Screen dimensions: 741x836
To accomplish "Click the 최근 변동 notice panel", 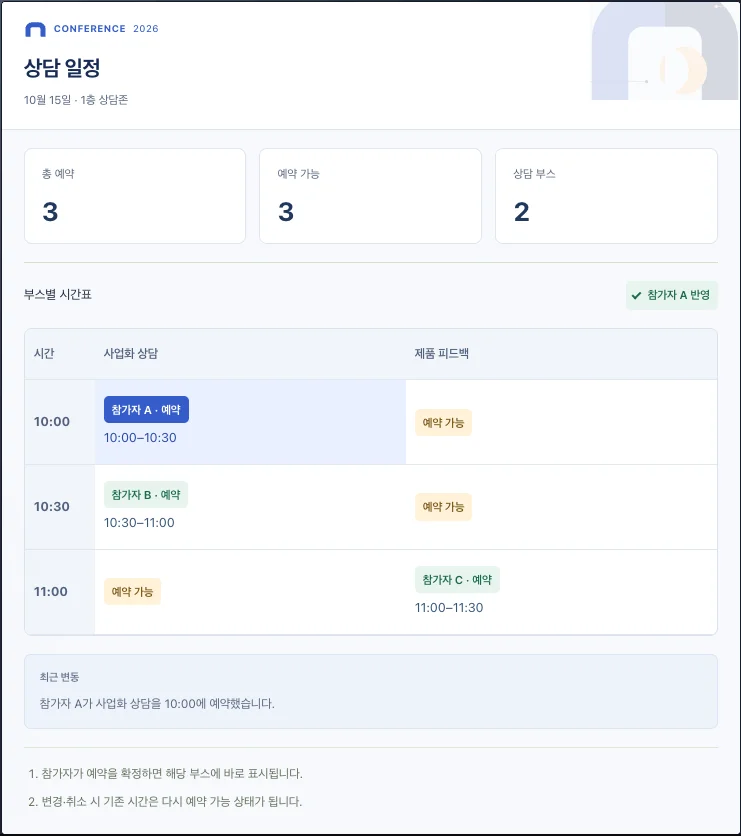I will pos(370,692).
